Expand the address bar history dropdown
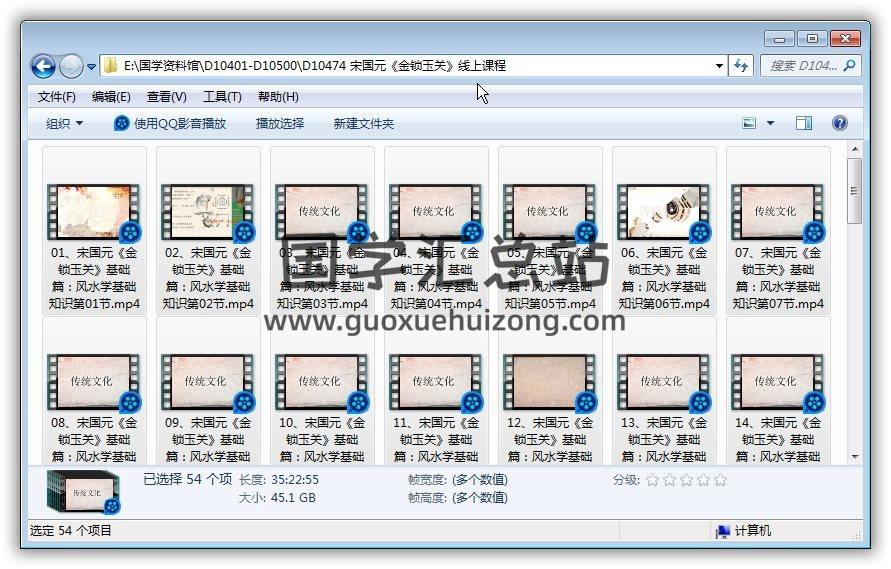The height and width of the screenshot is (569, 891). pos(719,66)
